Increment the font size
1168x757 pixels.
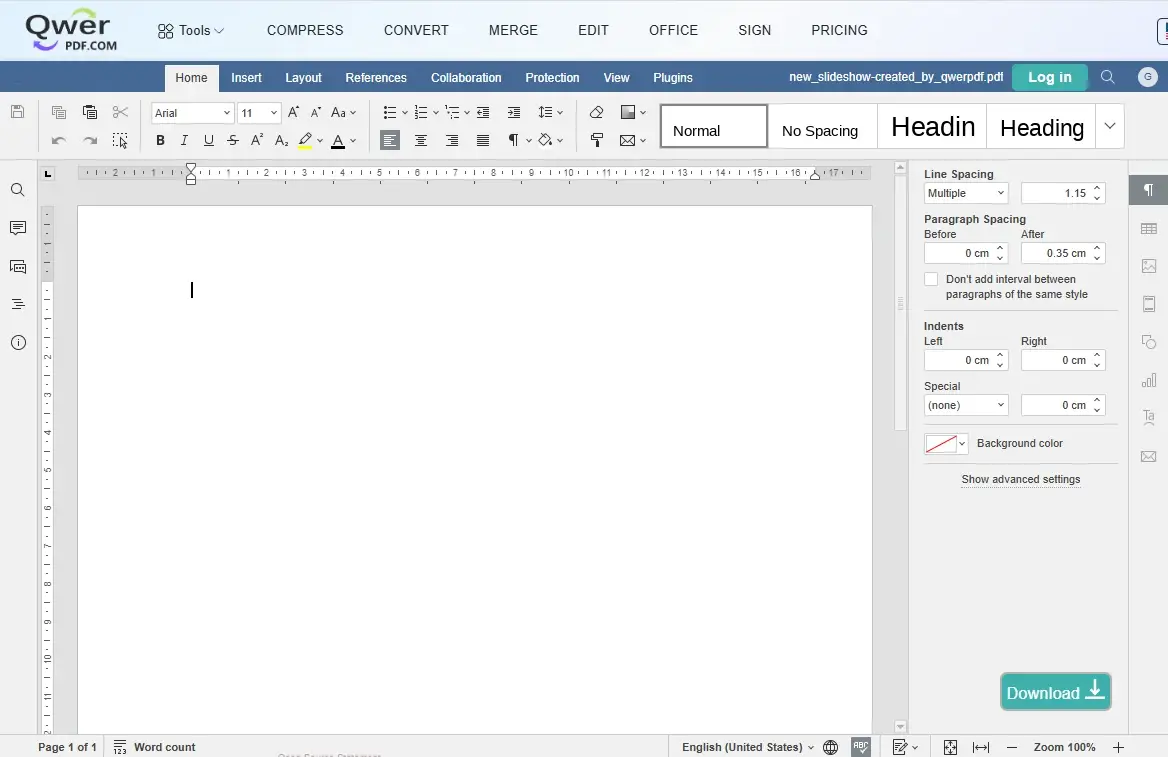(x=293, y=113)
